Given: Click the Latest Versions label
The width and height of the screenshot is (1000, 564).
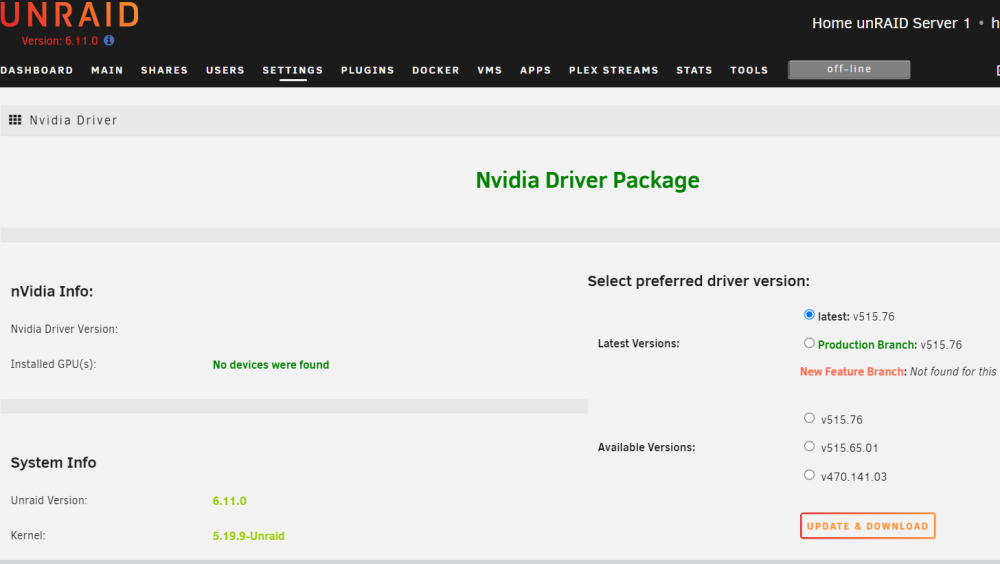Looking at the screenshot, I should [638, 343].
